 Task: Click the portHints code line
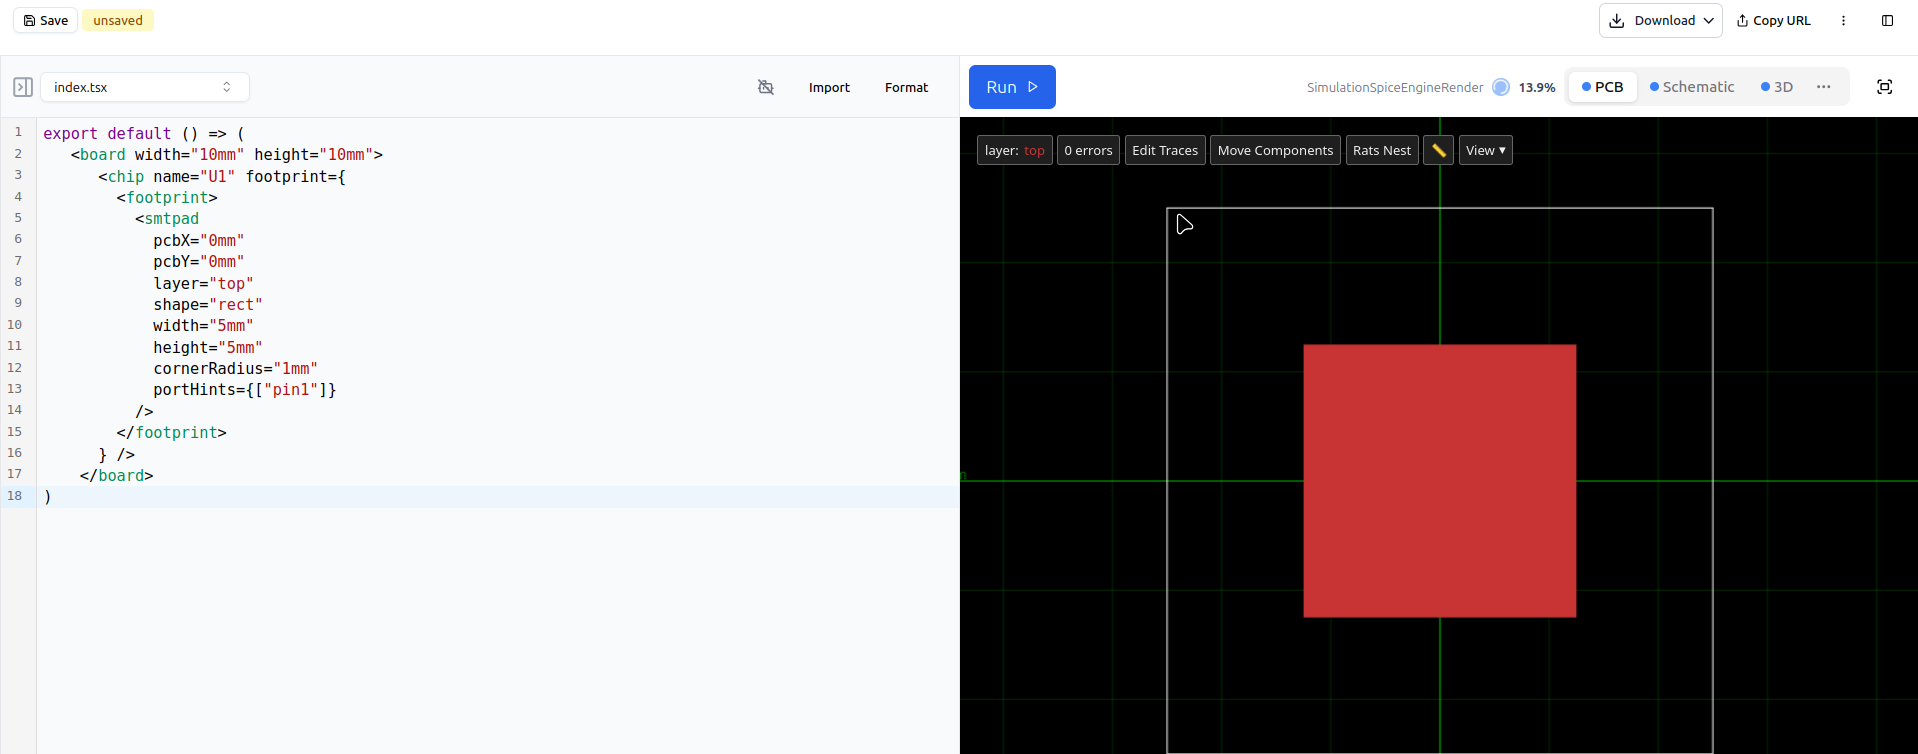coord(244,390)
